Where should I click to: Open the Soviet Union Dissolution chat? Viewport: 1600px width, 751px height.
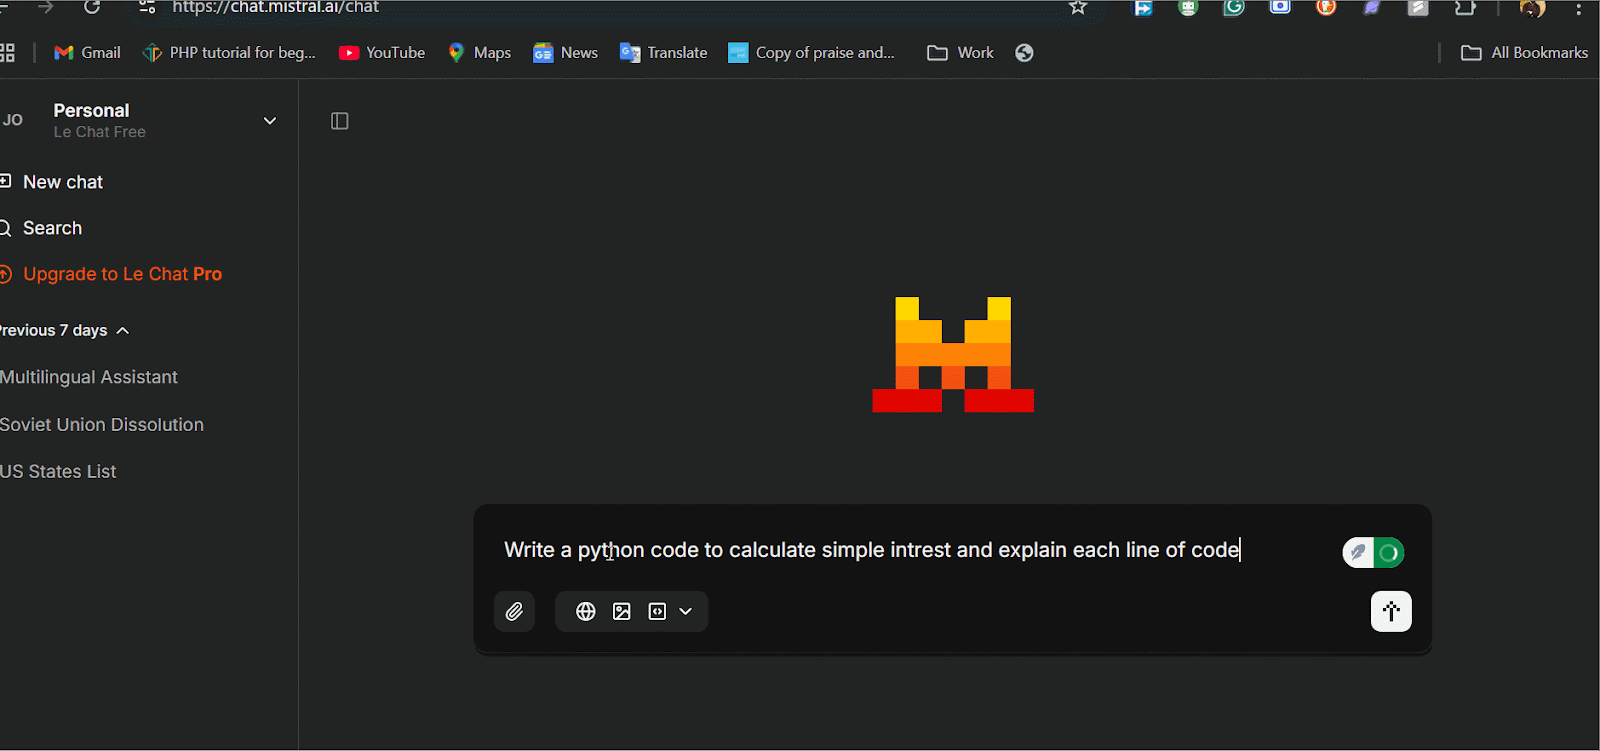(x=102, y=424)
